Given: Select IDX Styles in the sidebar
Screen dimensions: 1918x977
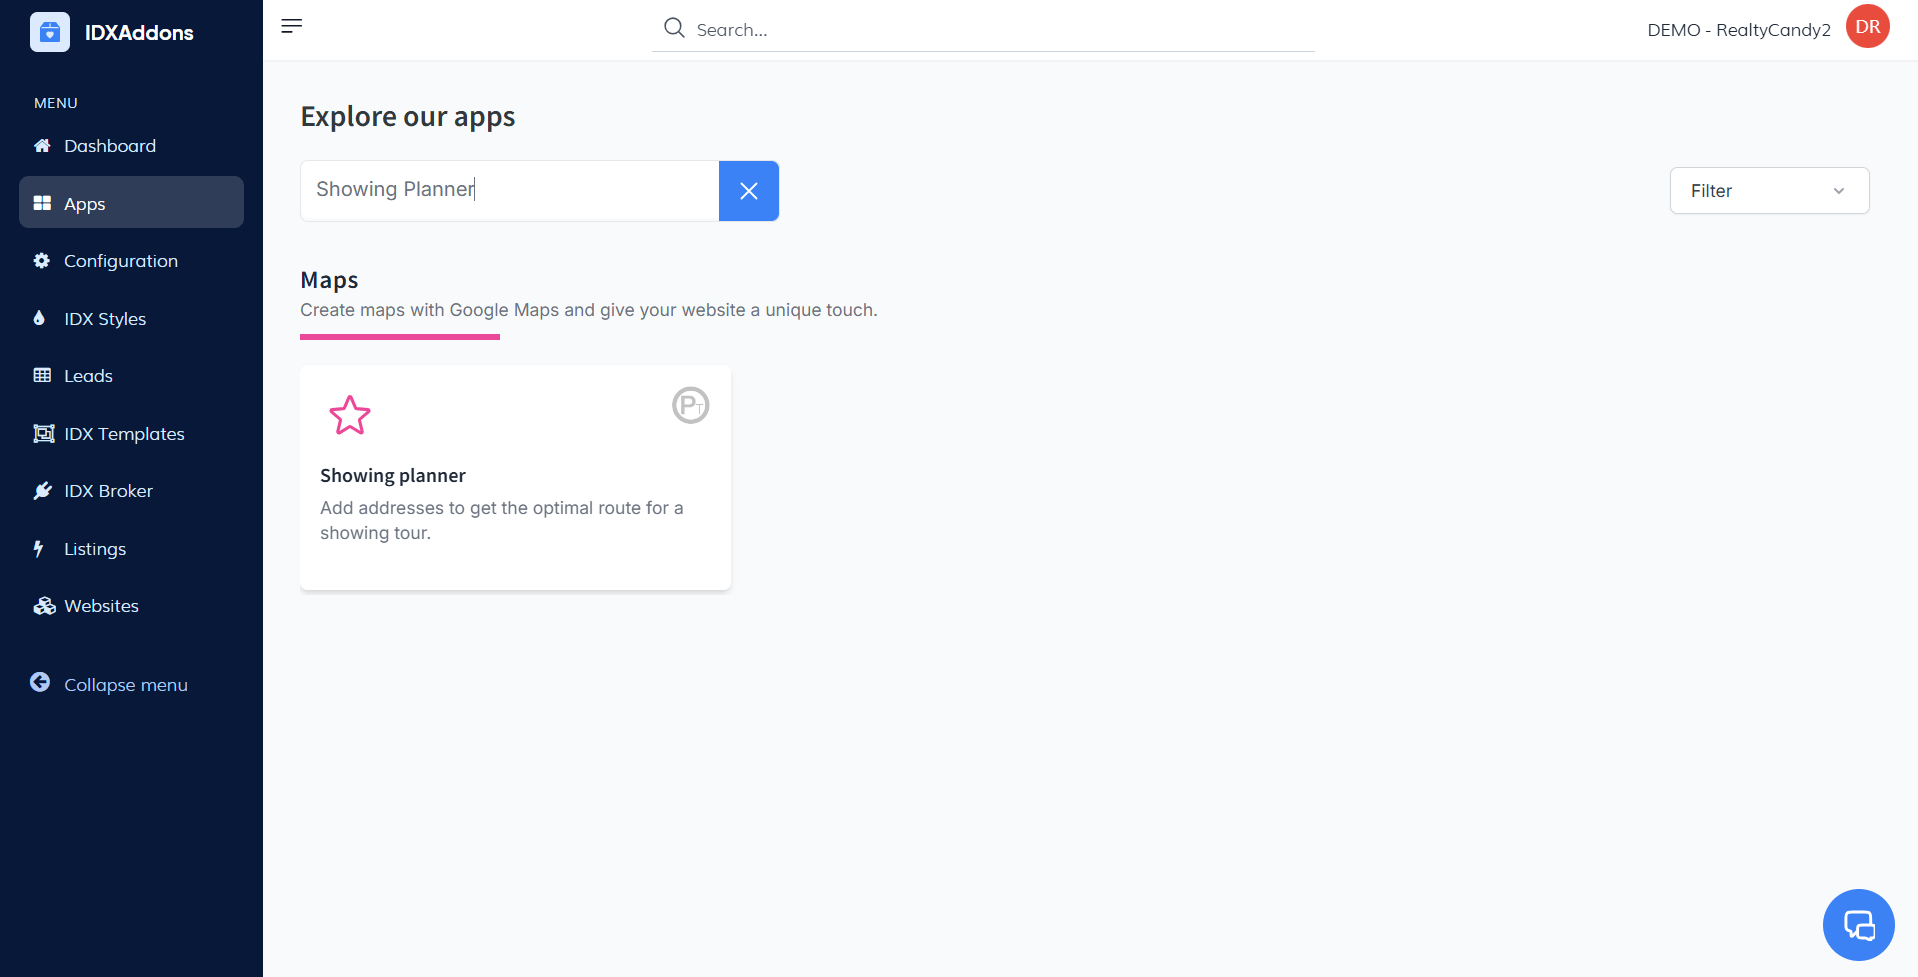Looking at the screenshot, I should [105, 319].
